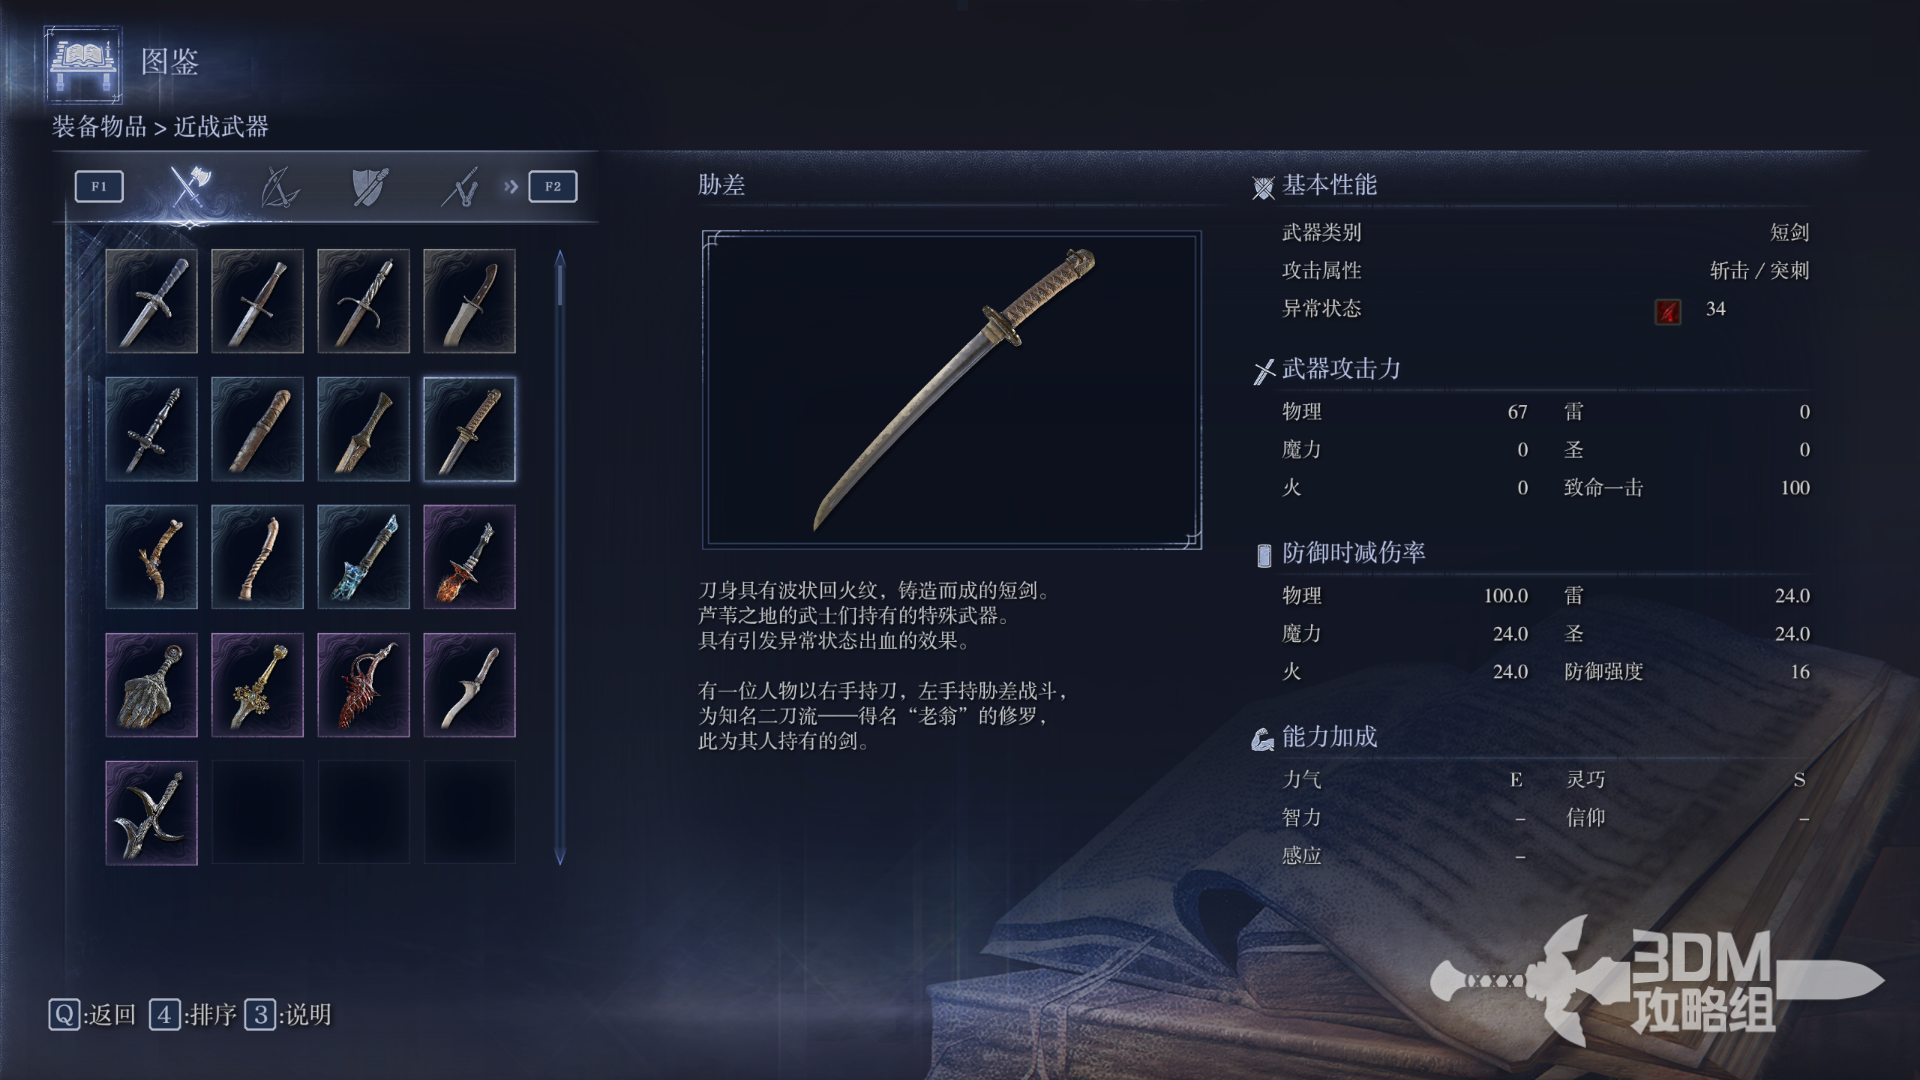Click the scrollbar down arrow

[560, 856]
